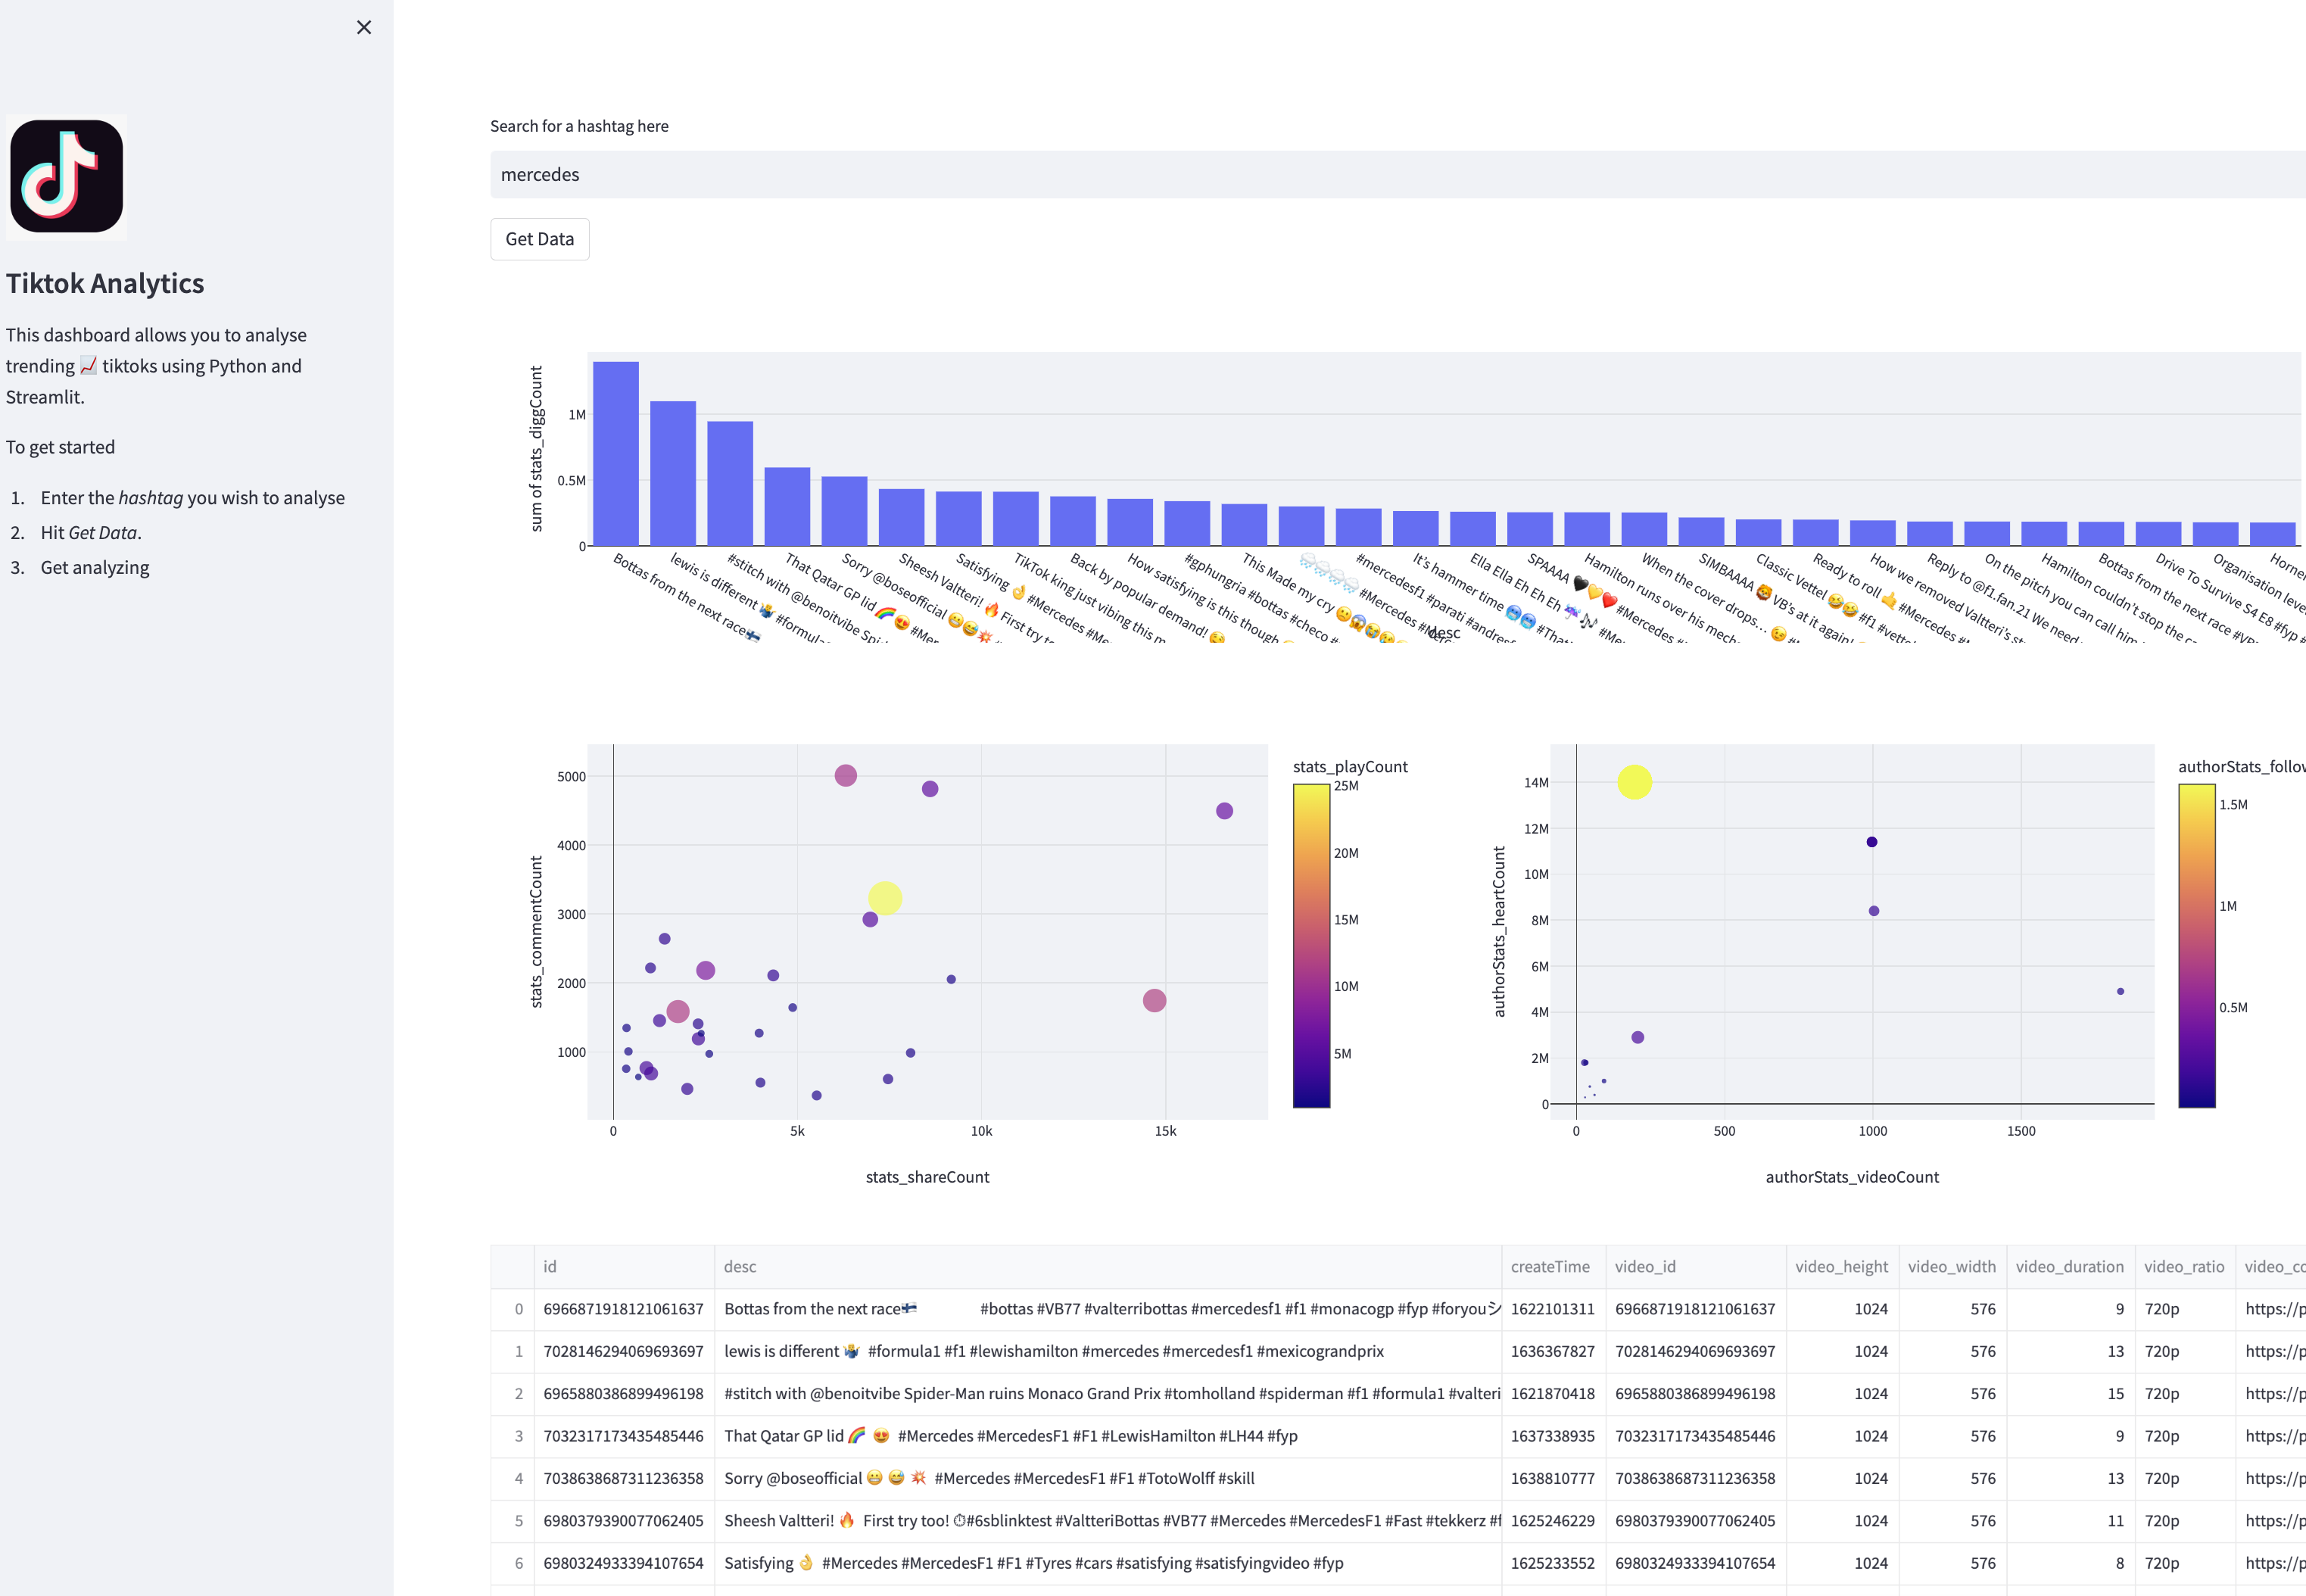Viewport: 2306px width, 1596px height.
Task: Click the tallest bar for Bottas from the next race
Action: click(x=616, y=453)
